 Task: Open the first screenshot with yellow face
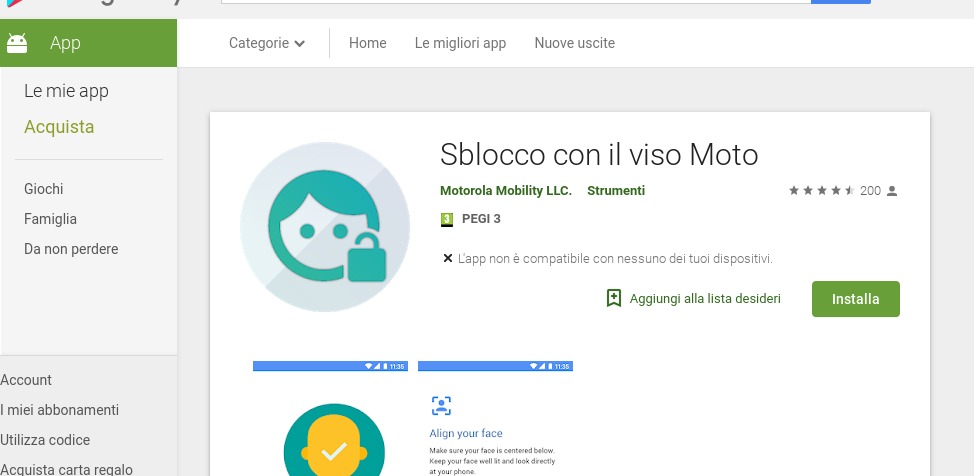[x=330, y=418]
